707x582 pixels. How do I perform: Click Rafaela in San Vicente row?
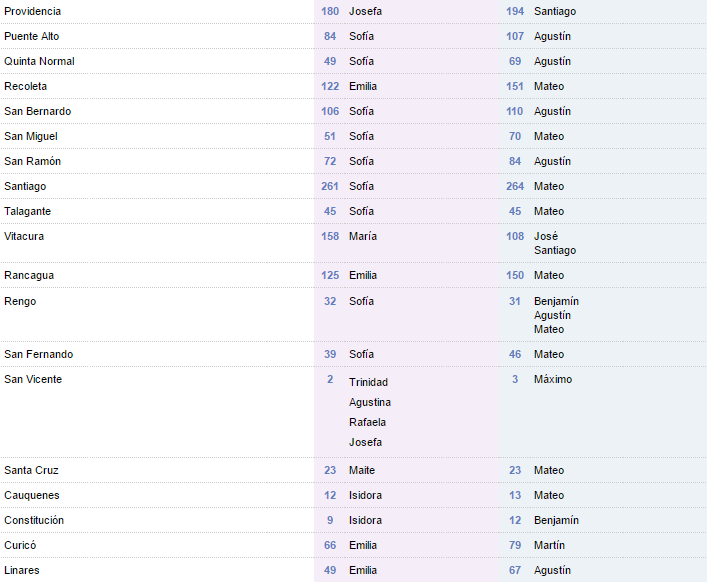(367, 422)
